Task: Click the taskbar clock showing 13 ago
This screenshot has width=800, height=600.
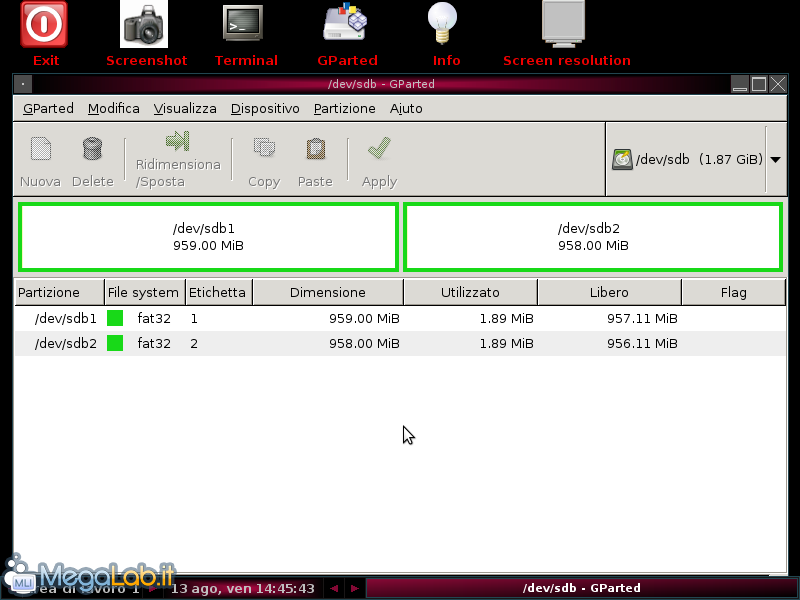Action: (243, 588)
